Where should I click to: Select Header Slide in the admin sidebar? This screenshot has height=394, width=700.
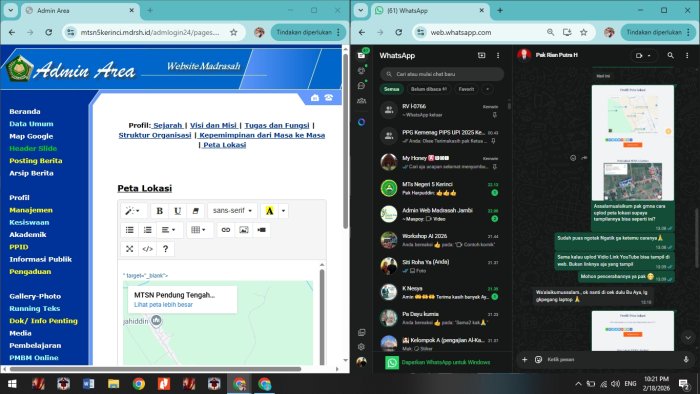tap(33, 149)
